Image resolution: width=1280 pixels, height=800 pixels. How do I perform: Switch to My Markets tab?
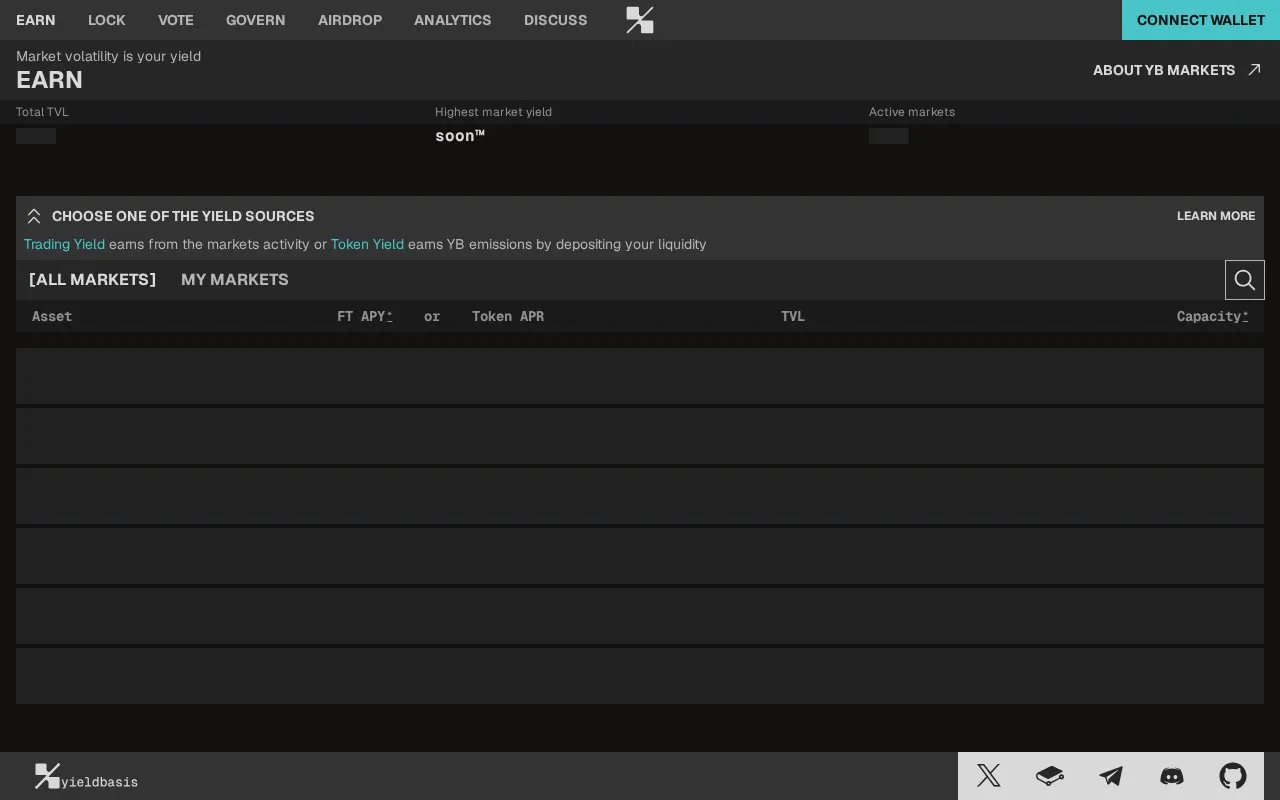coord(235,280)
